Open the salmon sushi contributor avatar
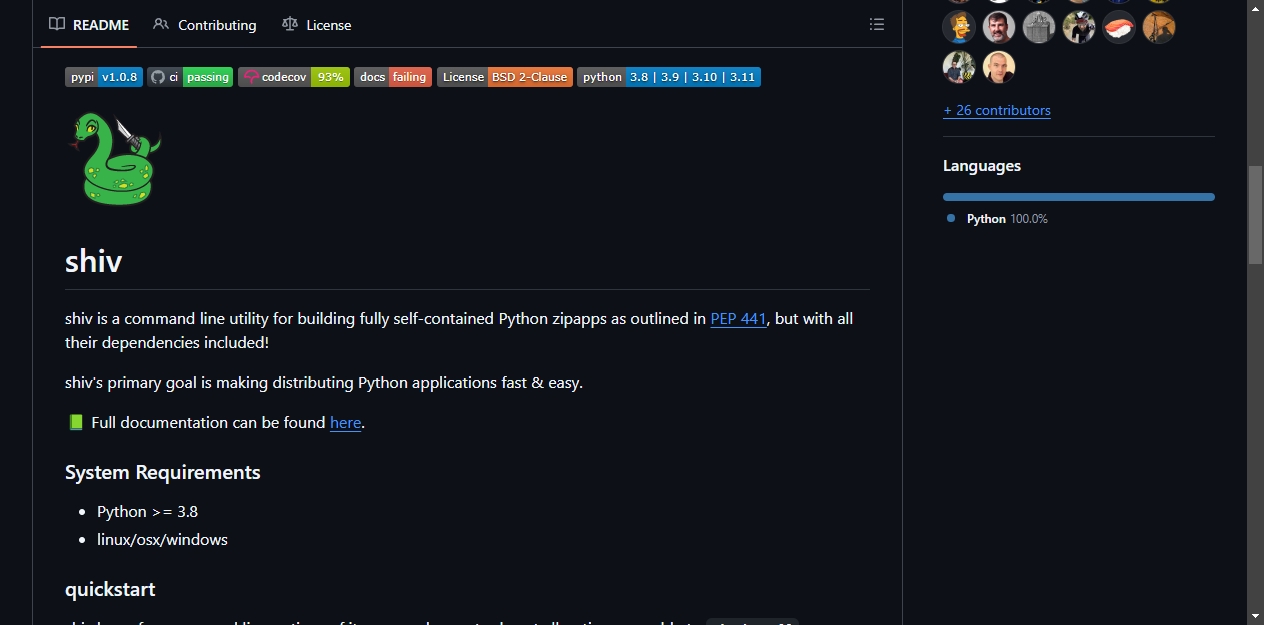 point(1119,27)
